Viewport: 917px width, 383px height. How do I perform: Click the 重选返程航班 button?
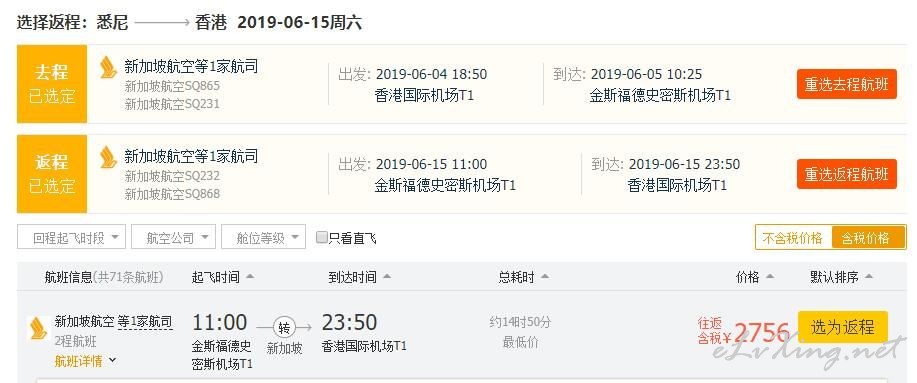(x=846, y=174)
